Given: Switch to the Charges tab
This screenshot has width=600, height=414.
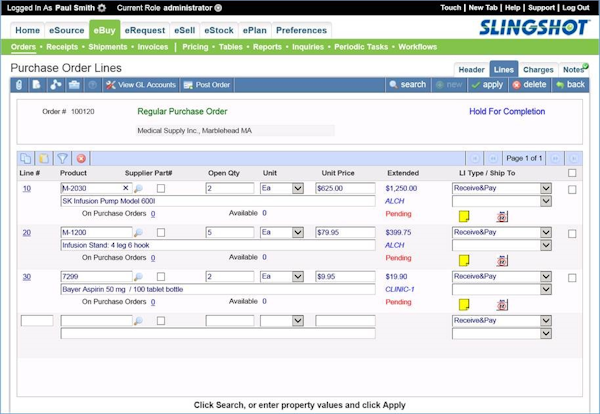Looking at the screenshot, I should (538, 70).
